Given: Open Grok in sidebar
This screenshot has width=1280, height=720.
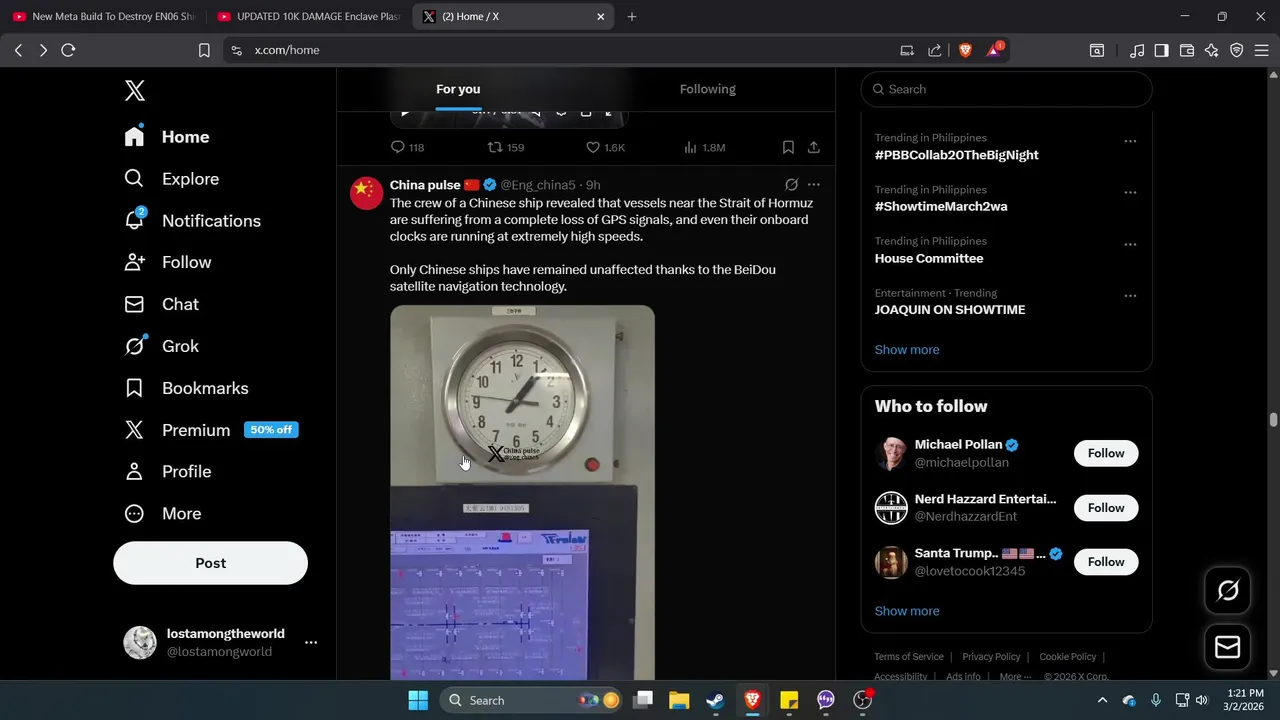Looking at the screenshot, I should tap(161, 346).
